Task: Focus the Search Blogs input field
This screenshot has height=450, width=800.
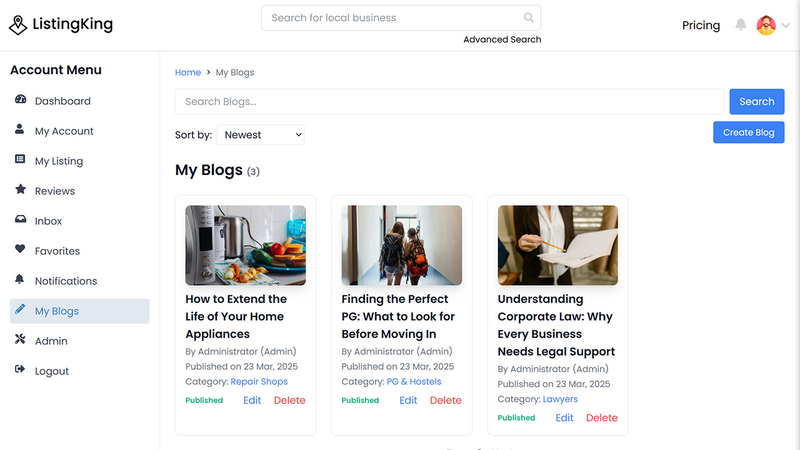Action: point(449,102)
